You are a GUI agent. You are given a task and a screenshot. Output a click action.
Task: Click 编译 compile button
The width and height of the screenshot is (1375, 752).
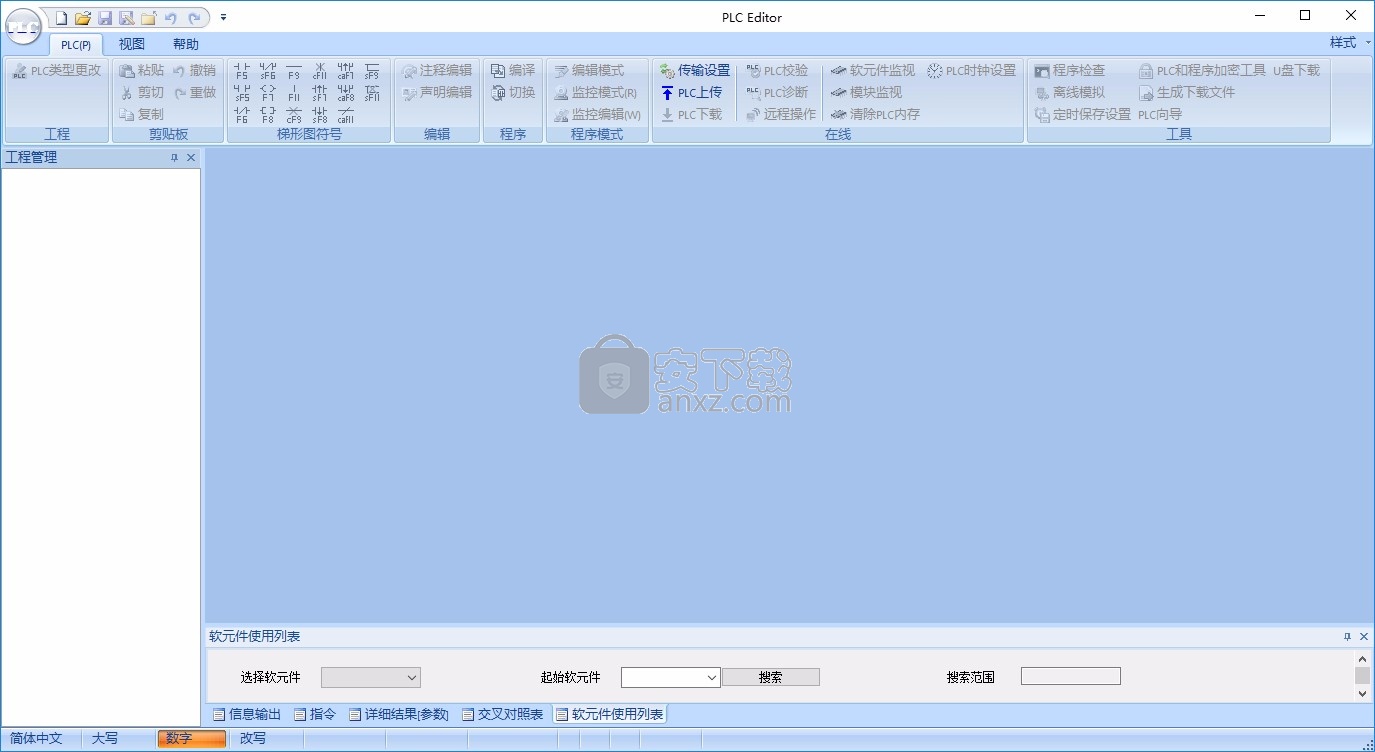pos(513,70)
